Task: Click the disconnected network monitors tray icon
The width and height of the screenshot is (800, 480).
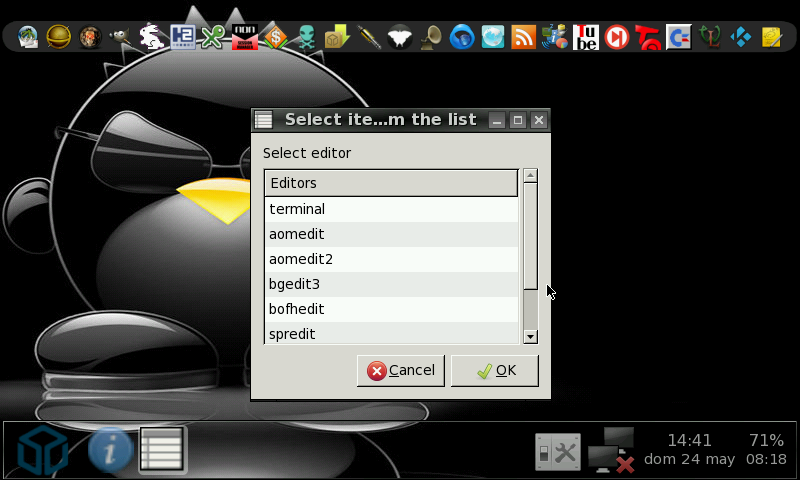Action: pyautogui.click(x=611, y=450)
